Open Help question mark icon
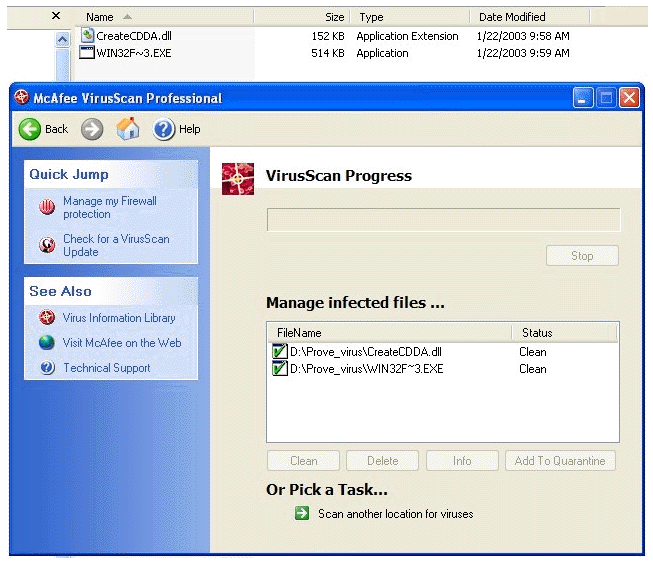 (164, 129)
